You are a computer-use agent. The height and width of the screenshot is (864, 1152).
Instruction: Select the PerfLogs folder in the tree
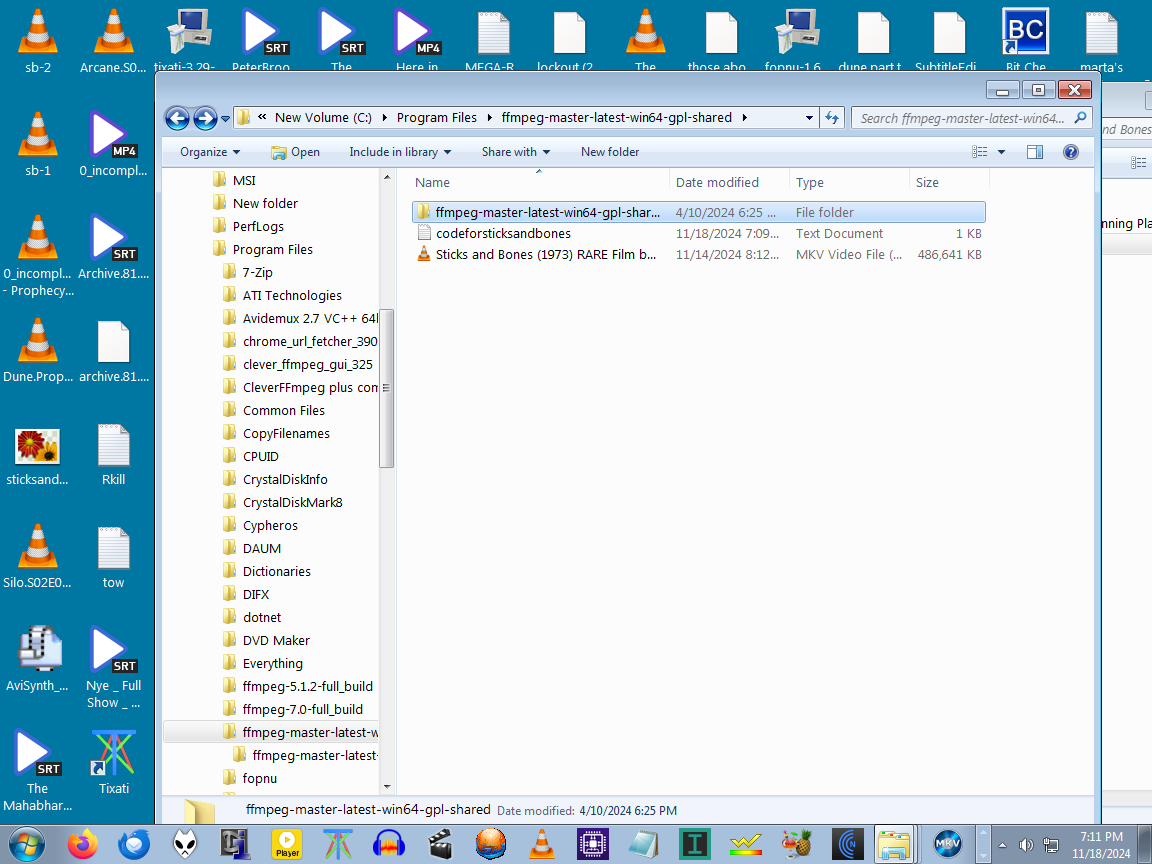(x=258, y=227)
